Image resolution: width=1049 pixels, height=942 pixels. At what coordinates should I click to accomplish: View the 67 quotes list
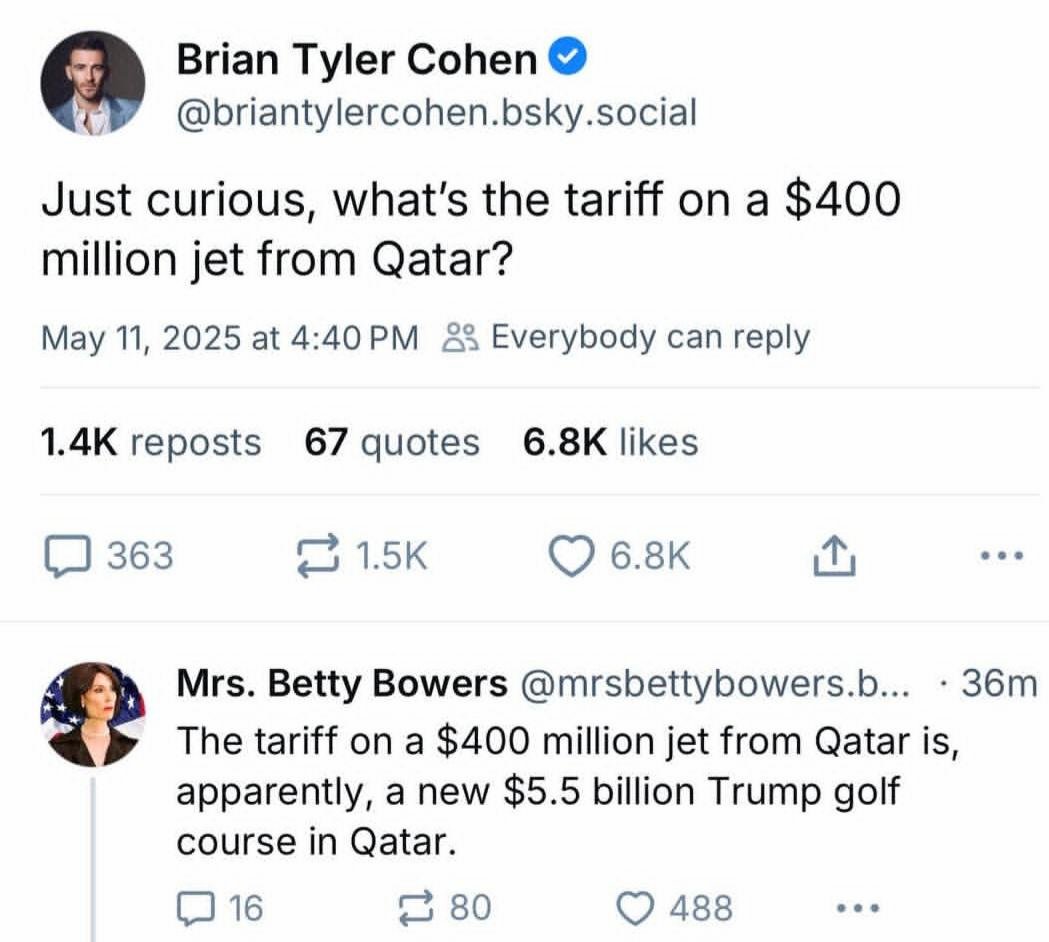click(392, 441)
